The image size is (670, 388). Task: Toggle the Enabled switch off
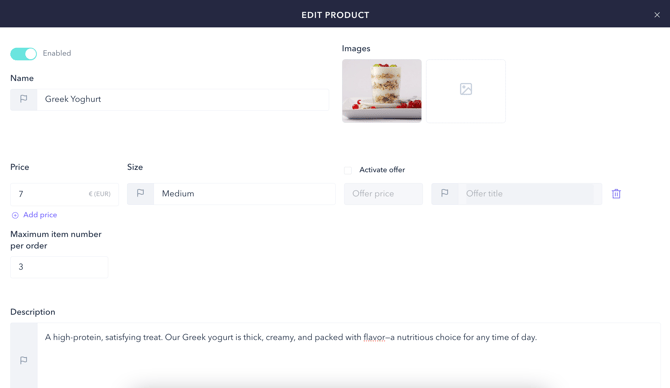pyautogui.click(x=24, y=53)
